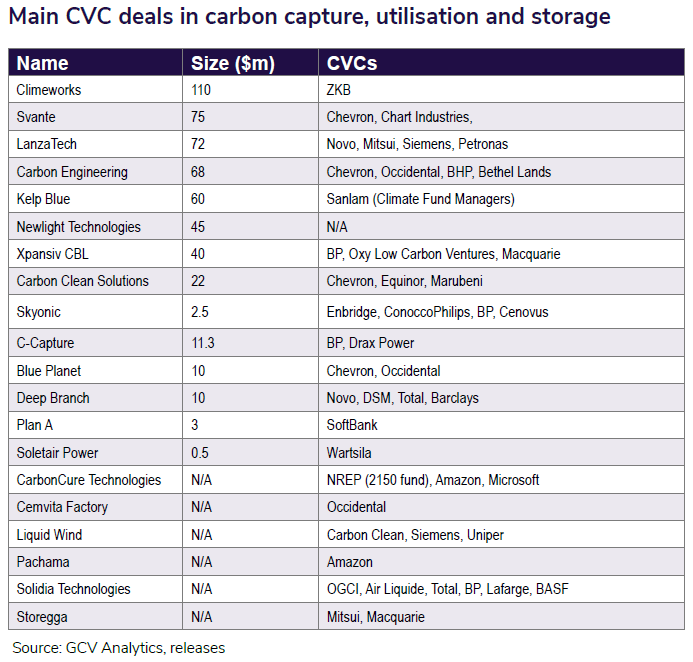
Task: Click the Carbon Clean Solutions cell
Action: click(x=83, y=281)
